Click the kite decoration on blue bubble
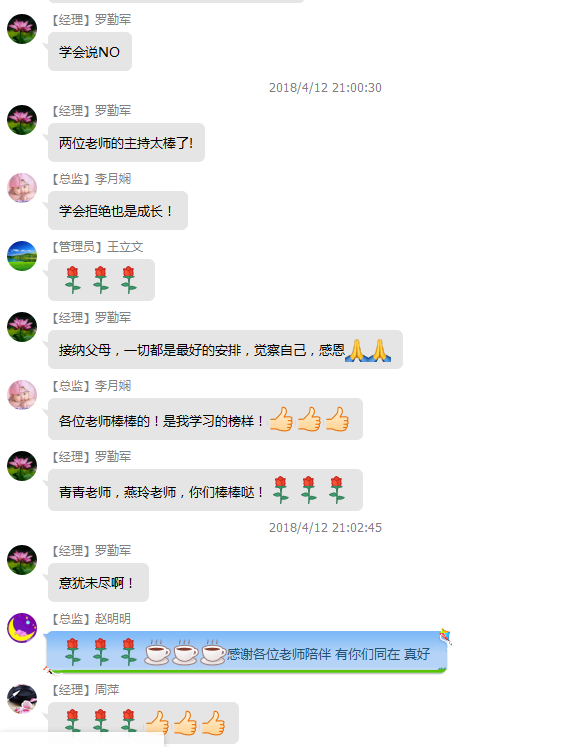 pos(445,636)
